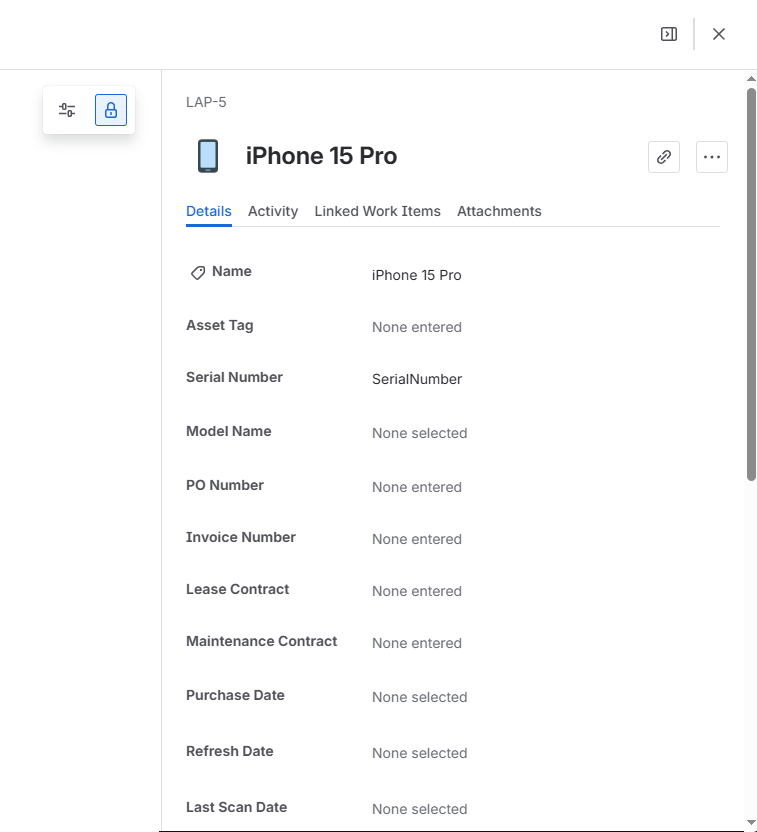Edit the PO Number field value

click(x=416, y=488)
